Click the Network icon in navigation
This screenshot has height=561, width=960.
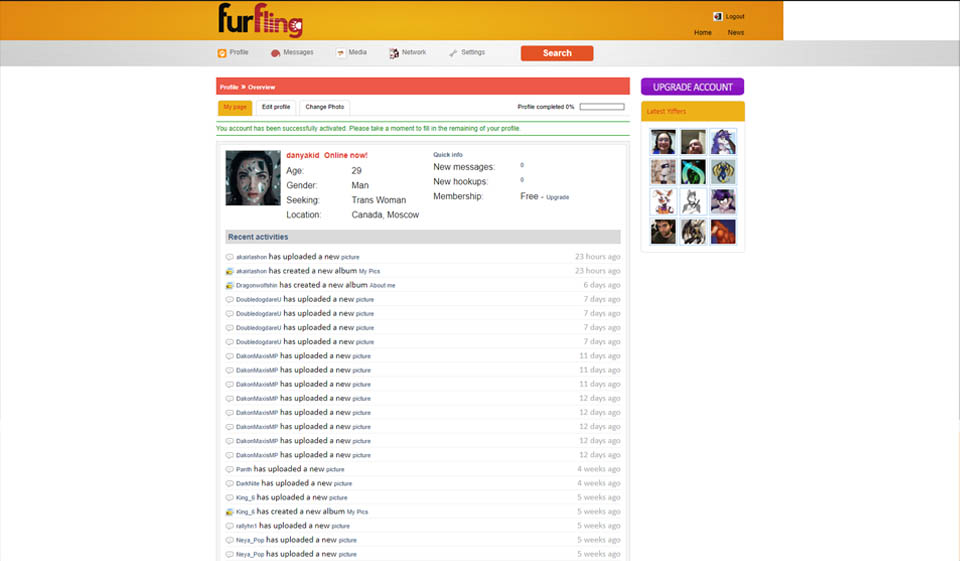pyautogui.click(x=394, y=53)
